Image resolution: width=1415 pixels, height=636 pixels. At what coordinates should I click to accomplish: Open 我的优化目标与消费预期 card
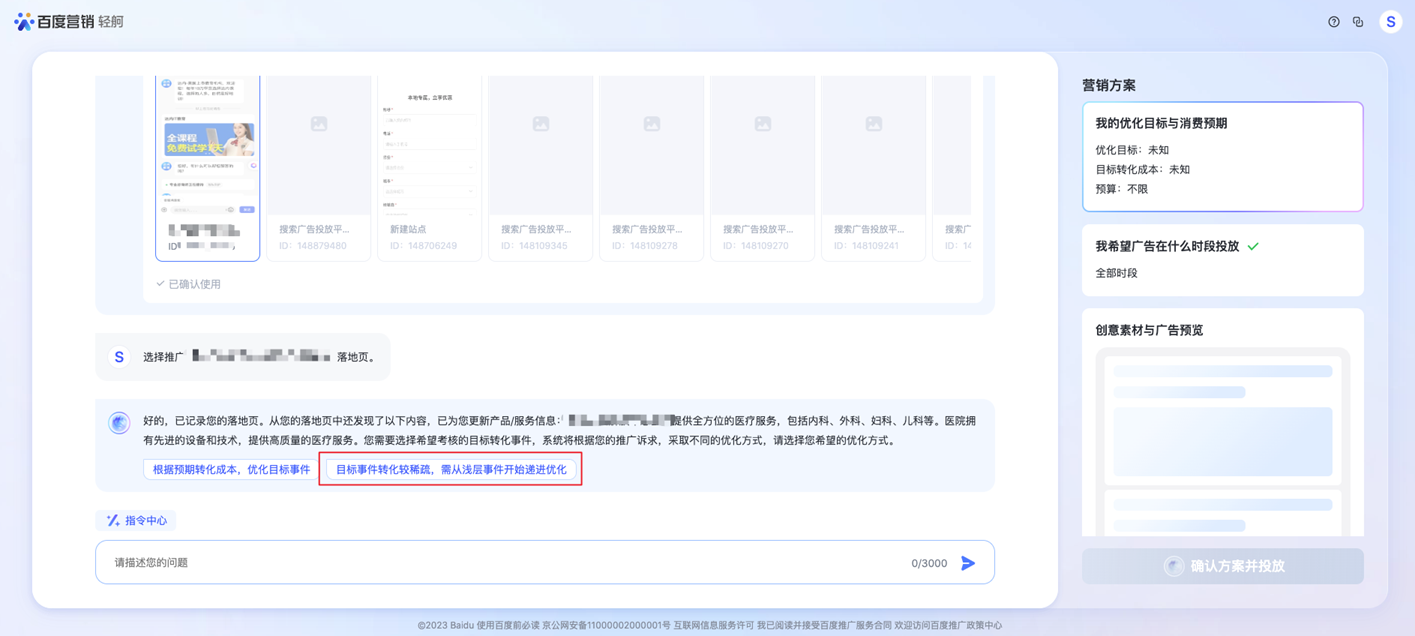(x=1222, y=156)
